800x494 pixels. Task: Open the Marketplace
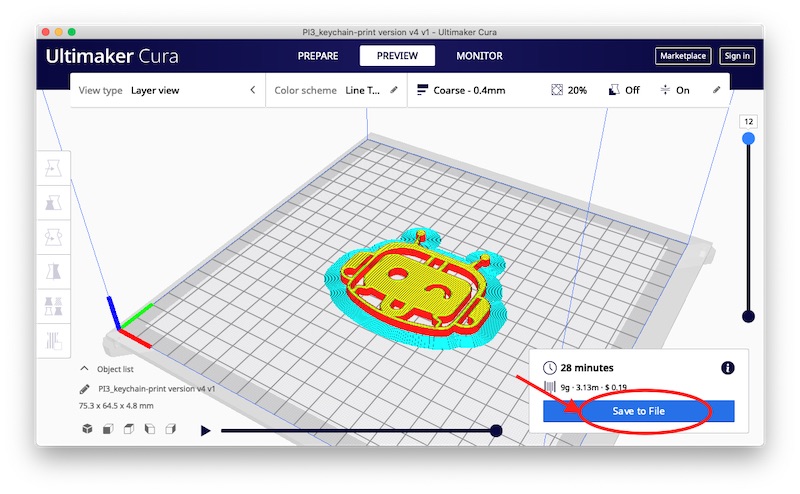683,56
